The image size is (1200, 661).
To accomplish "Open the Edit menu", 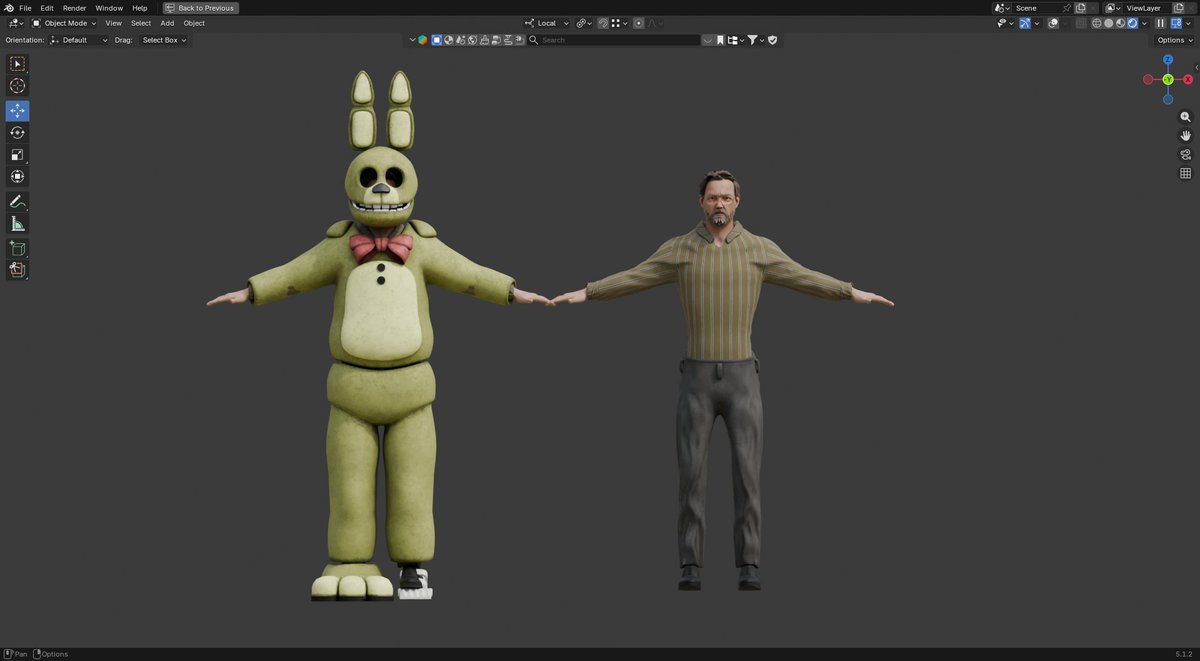I will [x=47, y=8].
